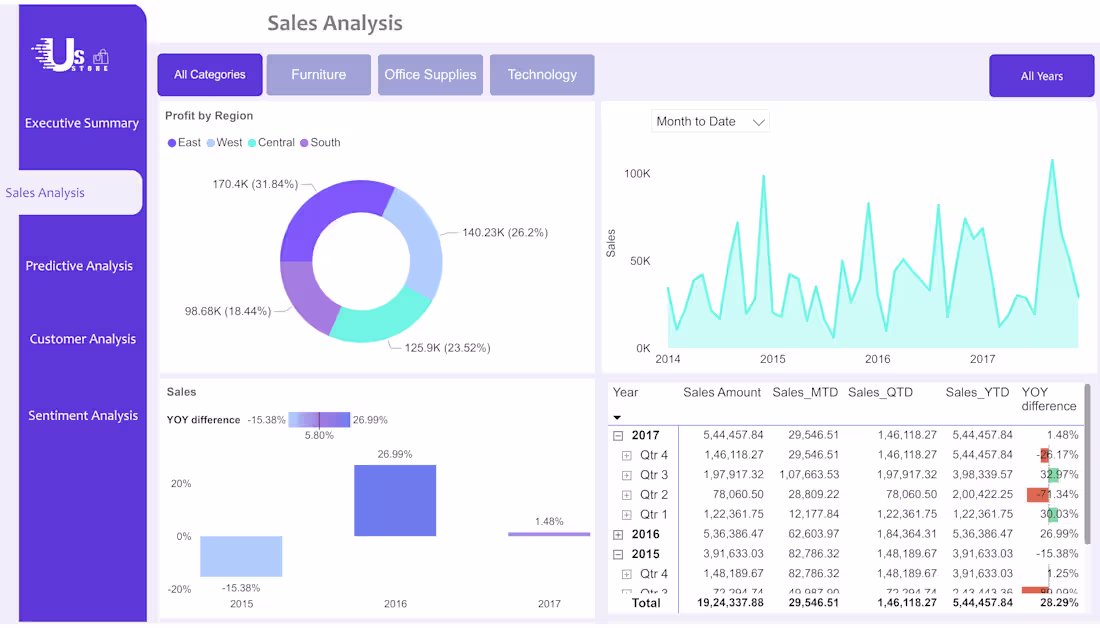
Task: Sort by Year column header
Action: click(626, 392)
